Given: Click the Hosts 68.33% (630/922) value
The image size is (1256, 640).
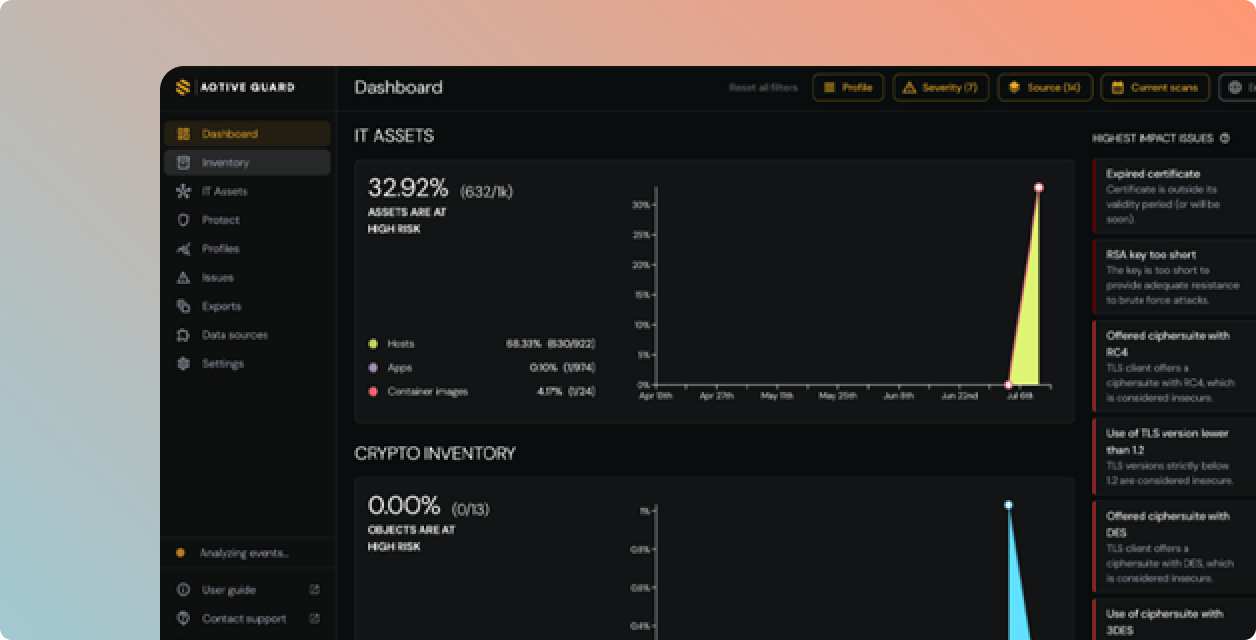Looking at the screenshot, I should [x=550, y=344].
